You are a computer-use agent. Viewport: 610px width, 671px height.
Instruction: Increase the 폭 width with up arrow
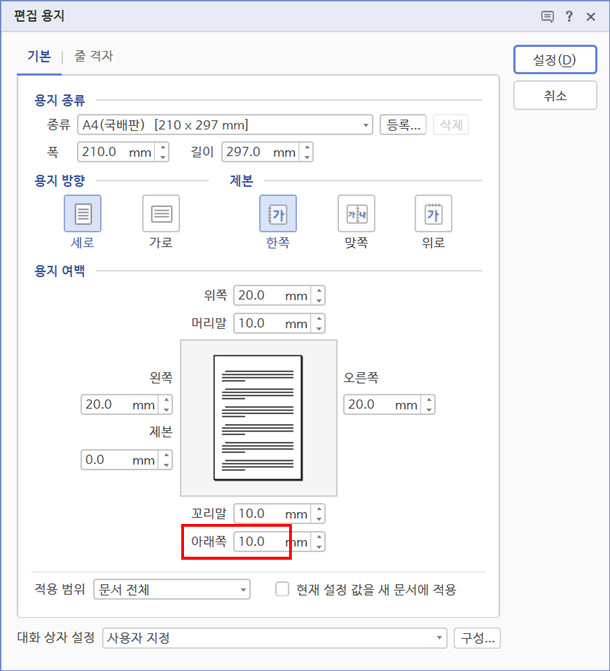pos(163,147)
